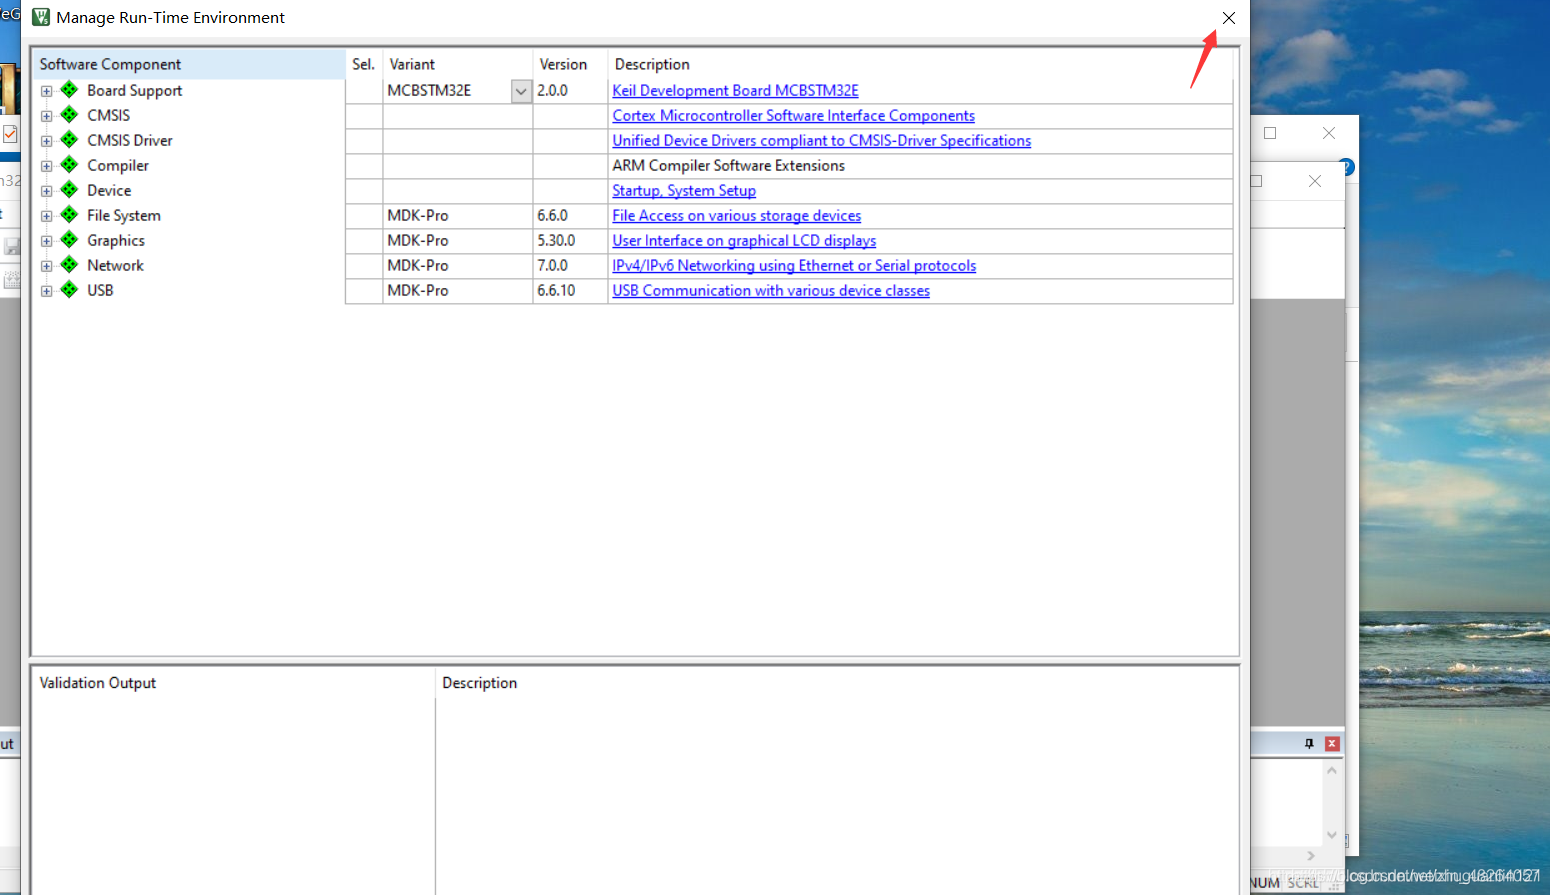Expand the Device tree node
Screen dimensions: 1550x895
pyautogui.click(x=46, y=191)
